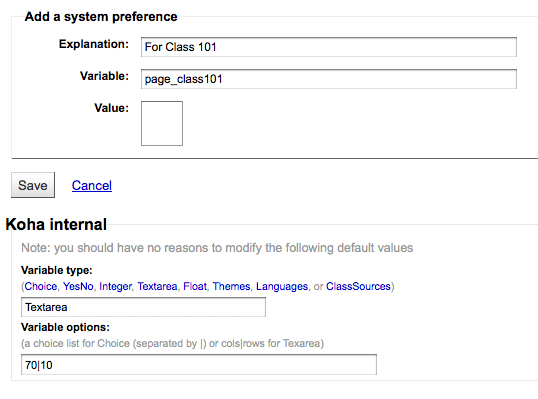Click the Variable: field label

click(x=104, y=76)
